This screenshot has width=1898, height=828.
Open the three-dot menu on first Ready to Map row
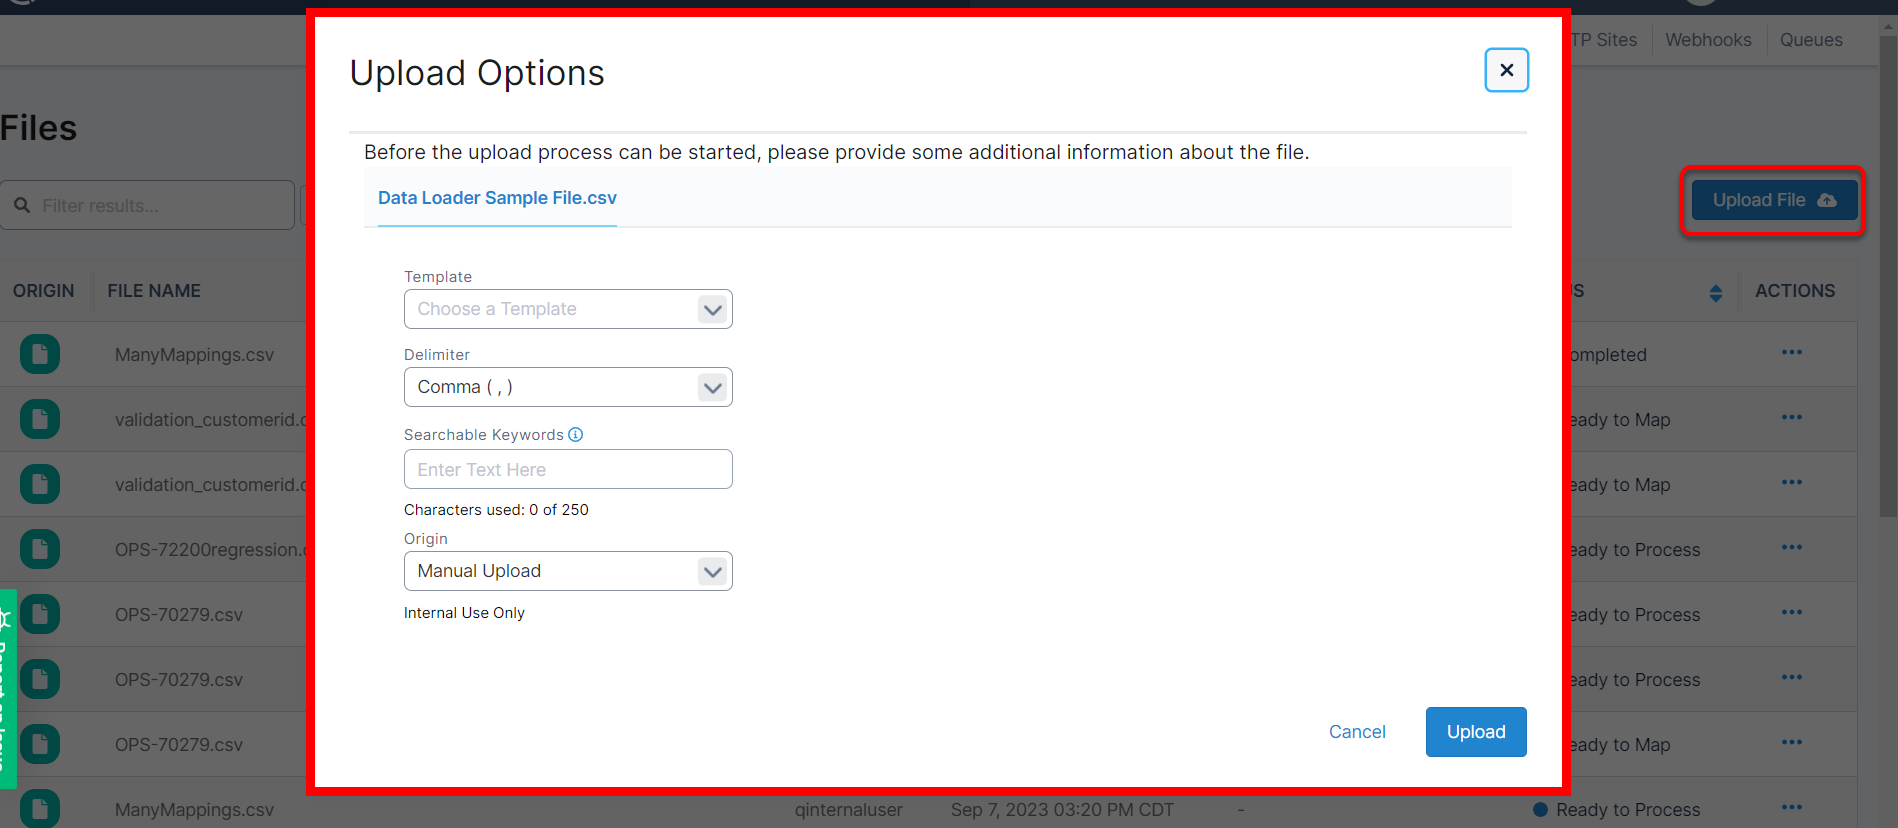(1791, 418)
